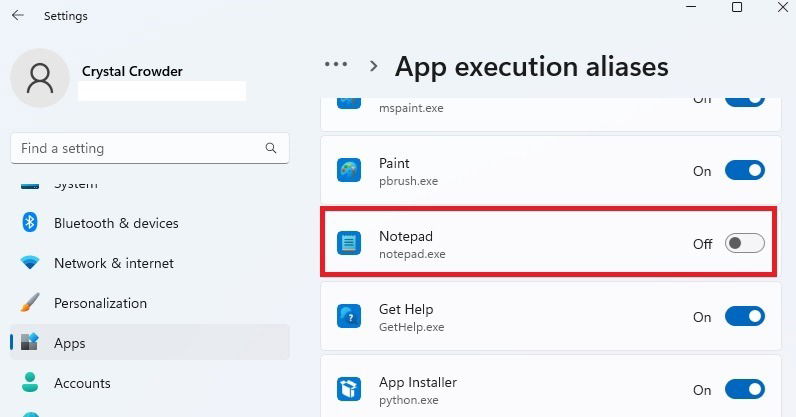Open the Accounts settings category
796x417 pixels.
(150, 383)
